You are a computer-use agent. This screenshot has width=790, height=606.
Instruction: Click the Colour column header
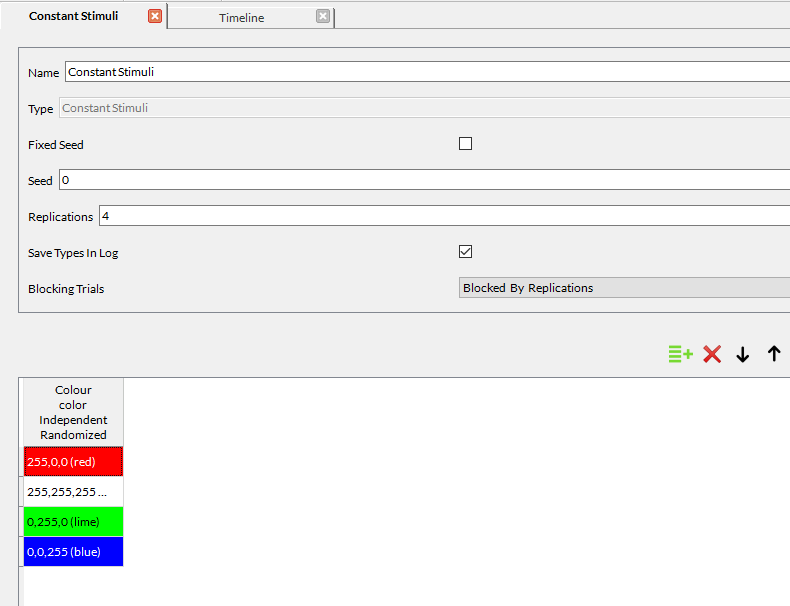[73, 412]
